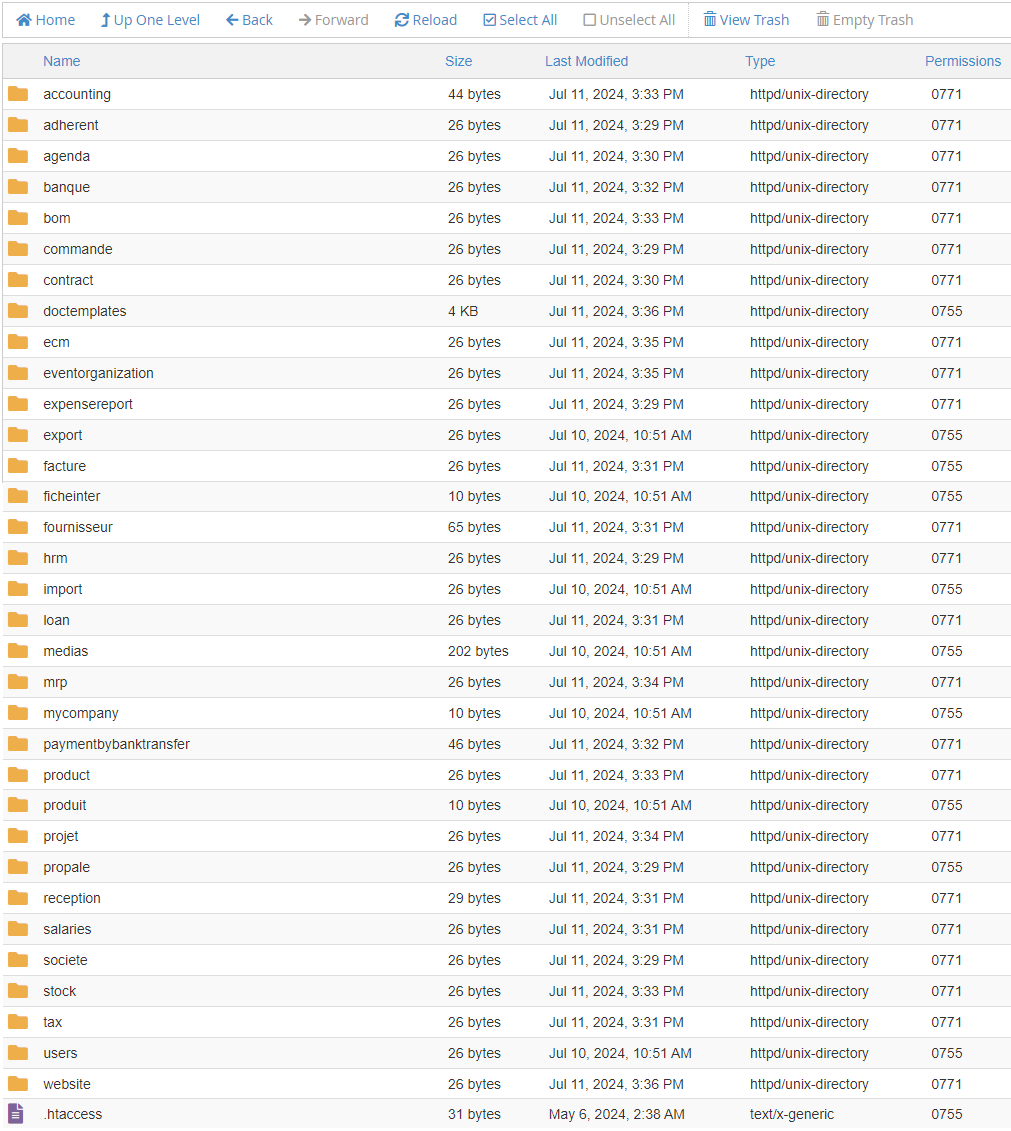The width and height of the screenshot is (1011, 1131).
Task: Click the bom folder icon
Action: pyautogui.click(x=18, y=218)
